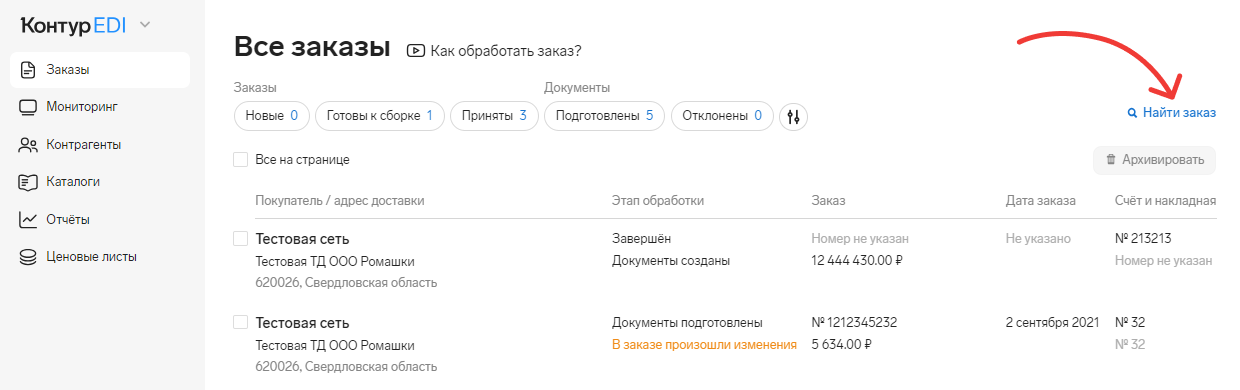
Task: Select the first Тестовая сеть order checkbox
Action: pos(240,239)
